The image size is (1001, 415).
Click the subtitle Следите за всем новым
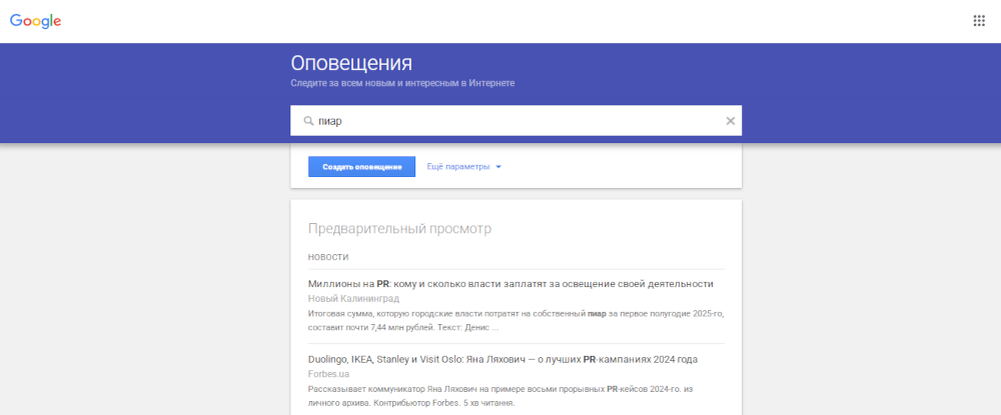pos(402,84)
